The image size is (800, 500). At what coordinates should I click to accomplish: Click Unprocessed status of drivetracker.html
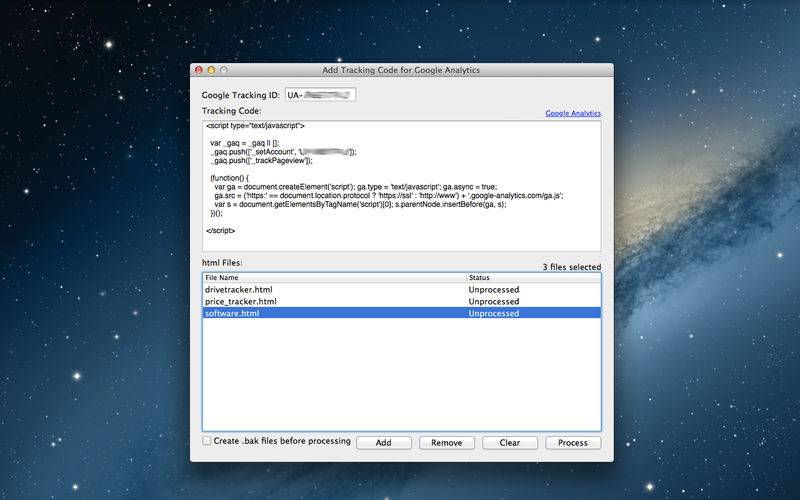(494, 289)
